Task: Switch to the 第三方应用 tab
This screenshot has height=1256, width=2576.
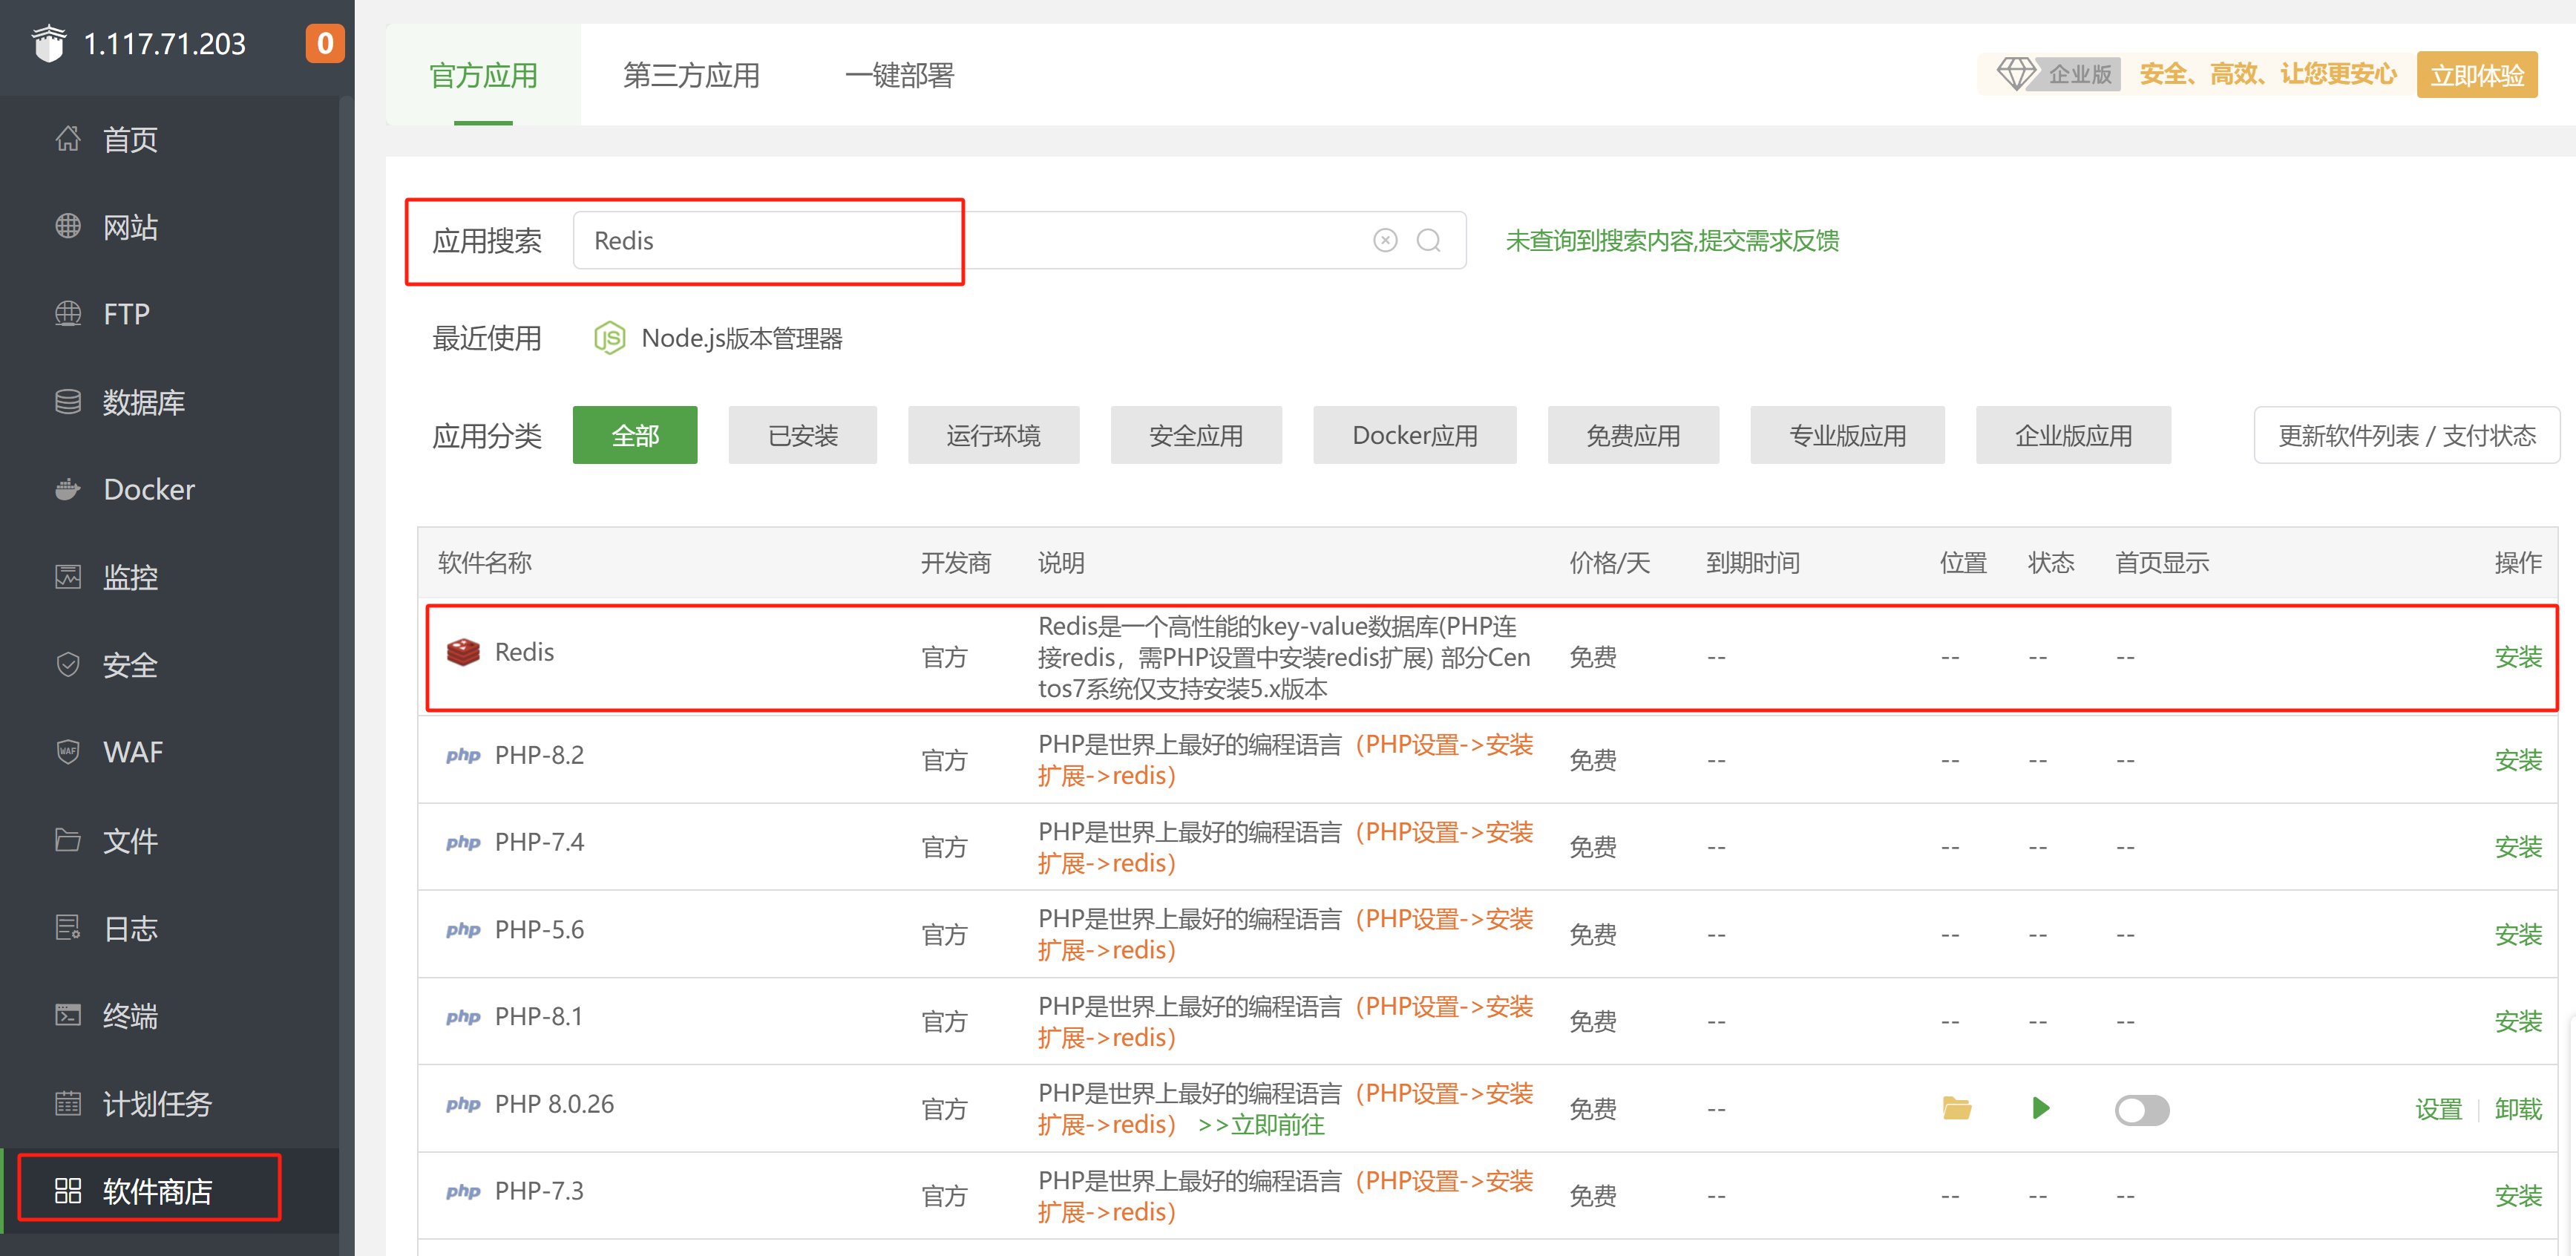Action: [x=691, y=75]
